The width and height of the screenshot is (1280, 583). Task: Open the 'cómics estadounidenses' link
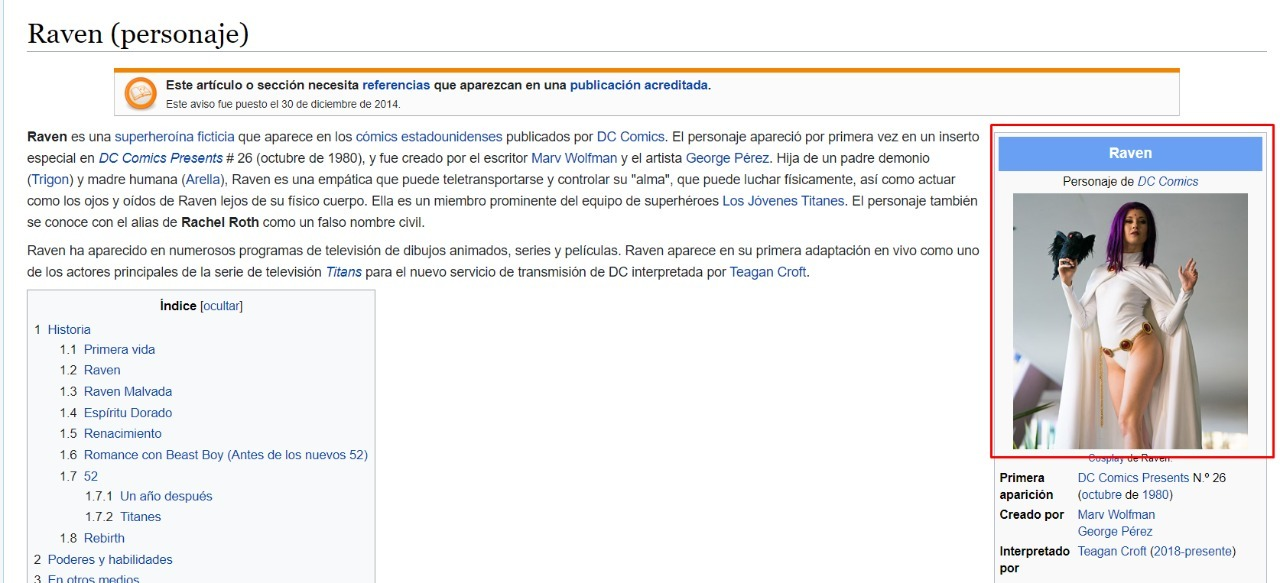pyautogui.click(x=429, y=136)
